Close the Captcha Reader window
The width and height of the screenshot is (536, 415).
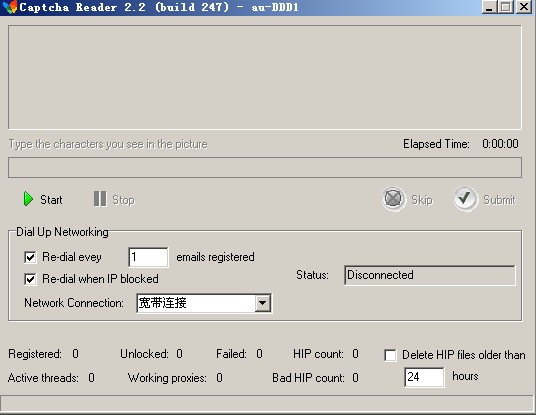(524, 7)
